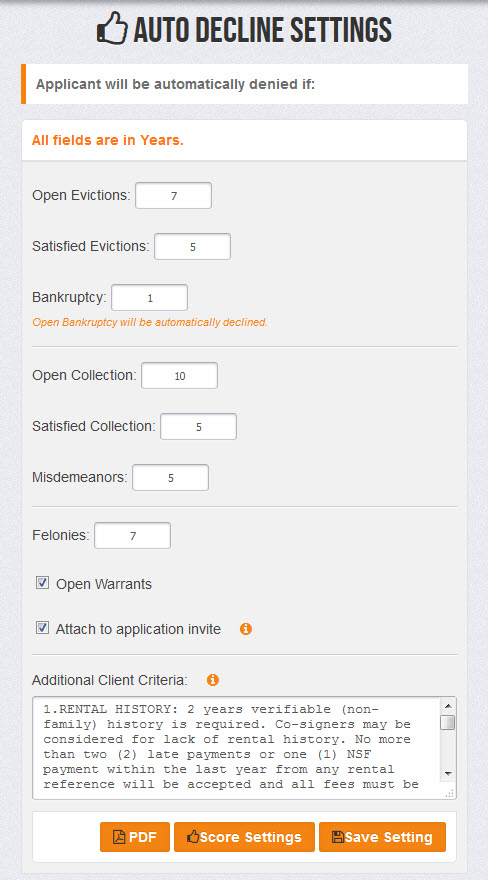Screen dimensions: 488x880
Task: Click the floppy disk icon on Save Setting
Action: 338,837
